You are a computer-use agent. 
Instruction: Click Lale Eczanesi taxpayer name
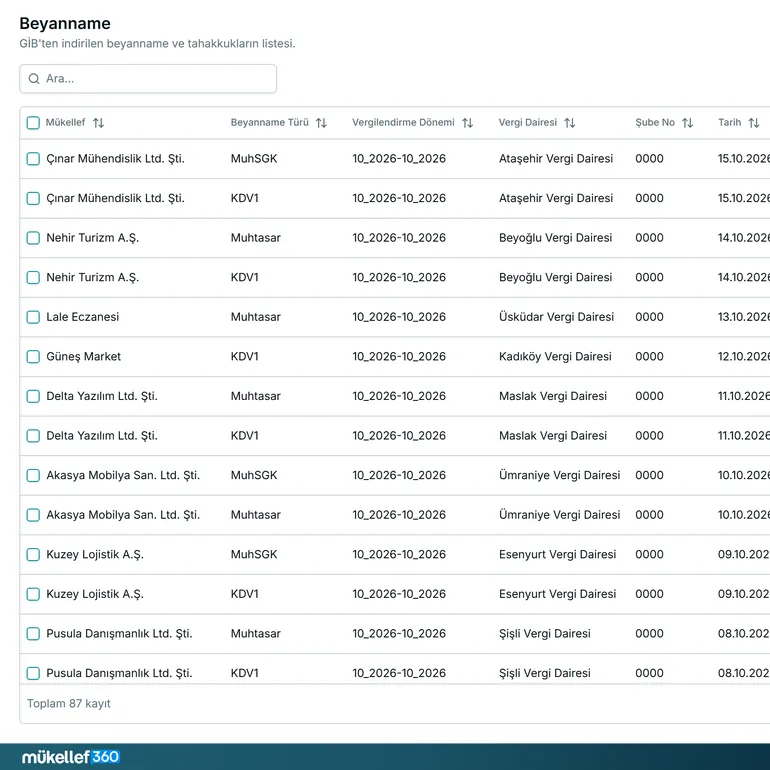pyautogui.click(x=82, y=317)
